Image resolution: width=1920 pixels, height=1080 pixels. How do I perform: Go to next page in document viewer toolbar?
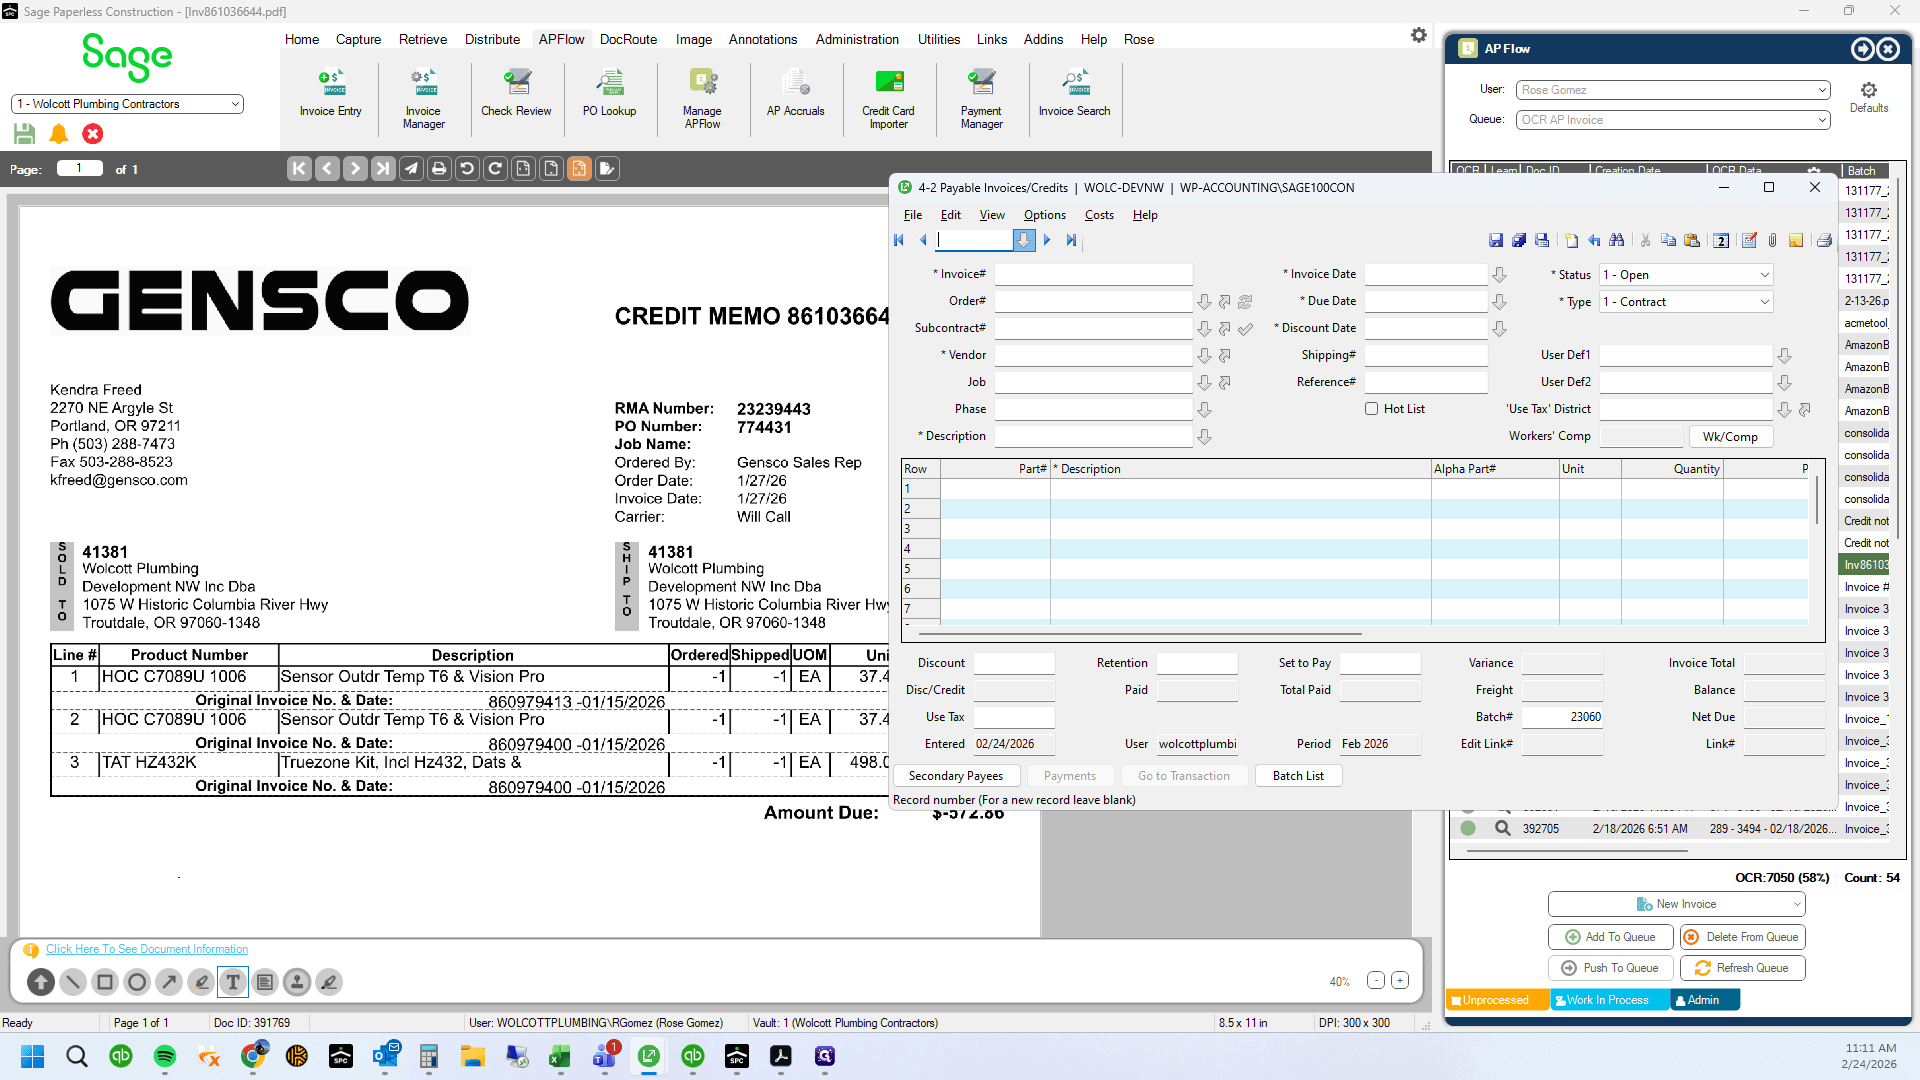click(355, 169)
